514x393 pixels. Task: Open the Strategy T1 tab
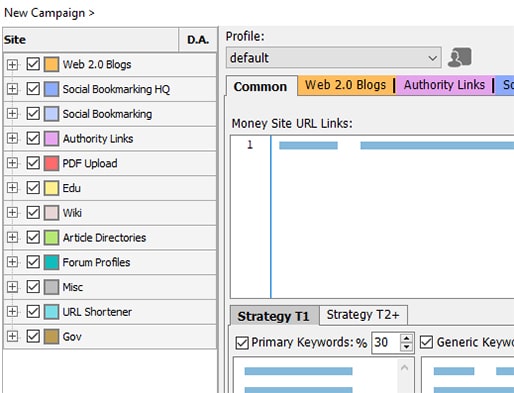point(274,316)
